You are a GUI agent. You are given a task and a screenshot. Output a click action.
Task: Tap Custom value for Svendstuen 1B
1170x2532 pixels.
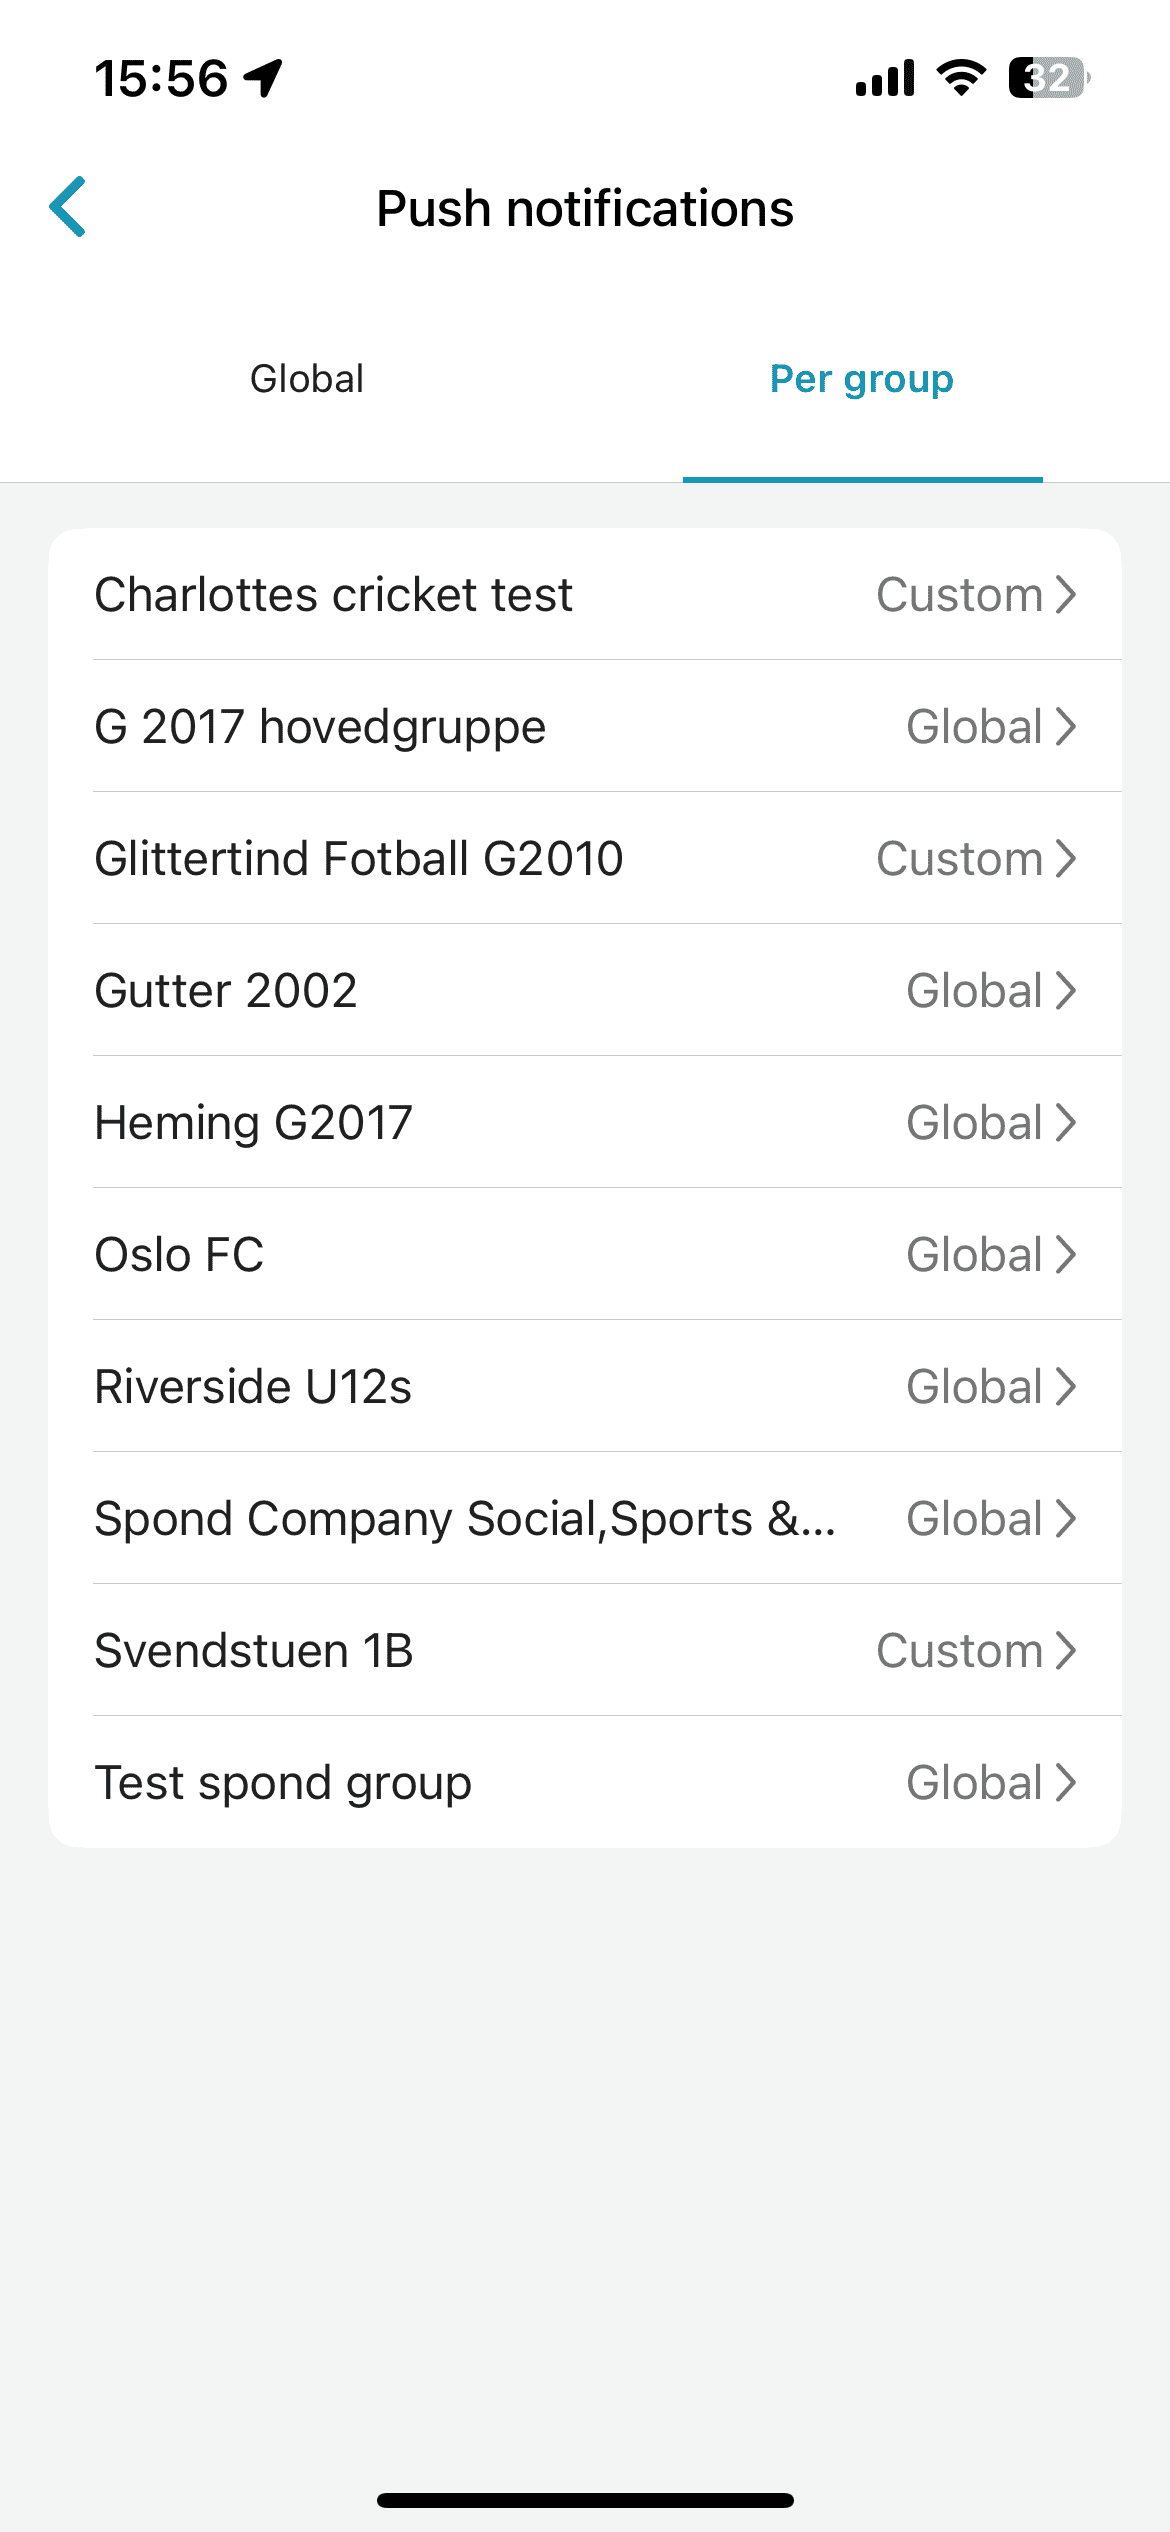click(x=959, y=1651)
